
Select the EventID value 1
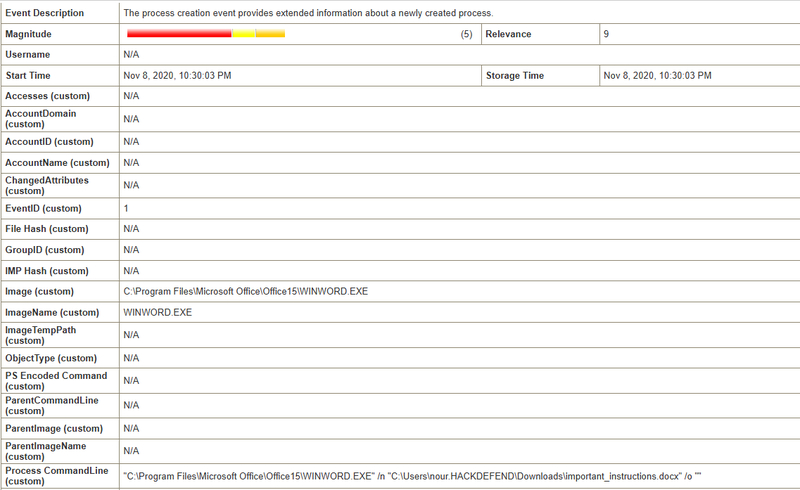point(126,208)
